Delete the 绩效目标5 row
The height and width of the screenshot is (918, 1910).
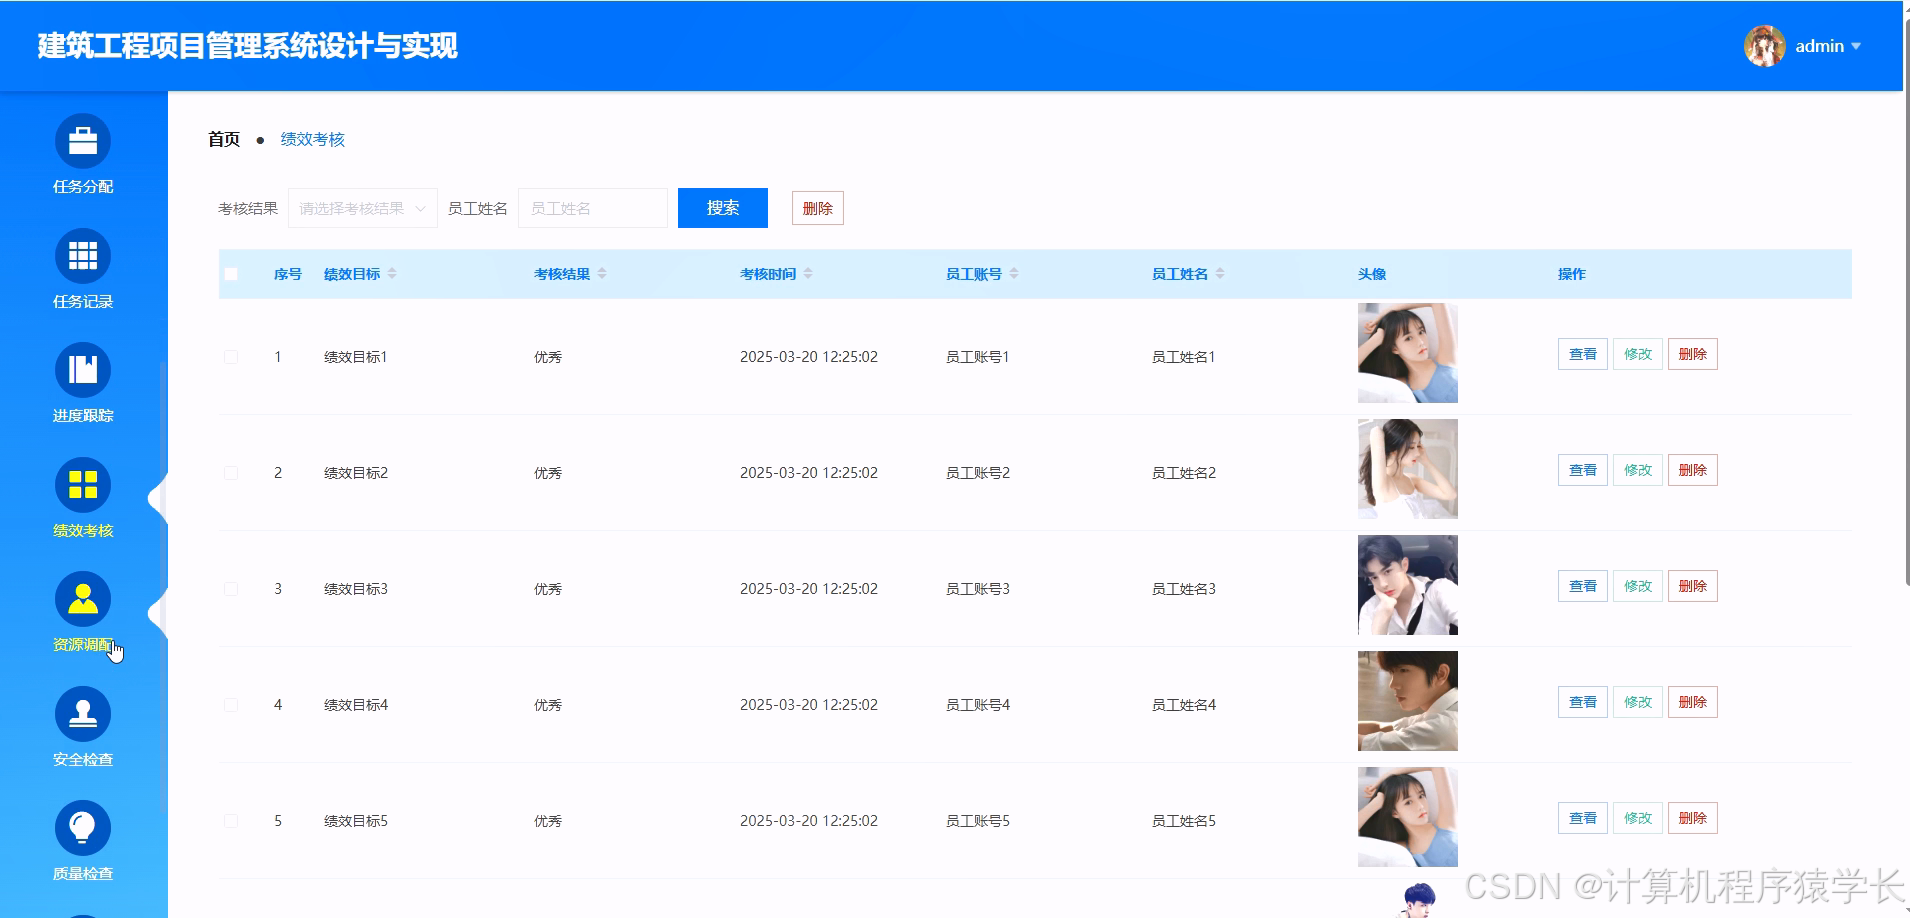[1693, 818]
